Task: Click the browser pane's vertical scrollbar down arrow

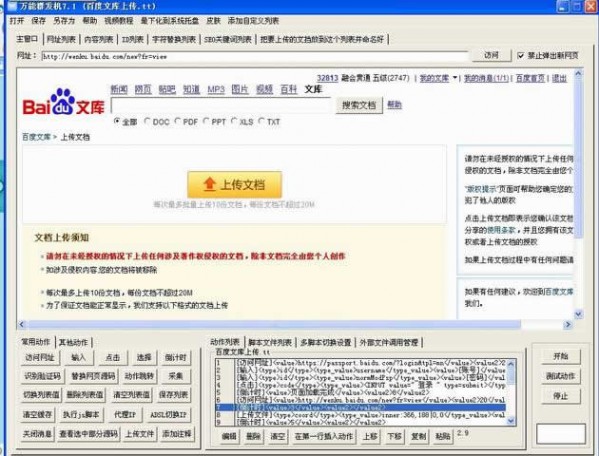Action: coord(578,314)
